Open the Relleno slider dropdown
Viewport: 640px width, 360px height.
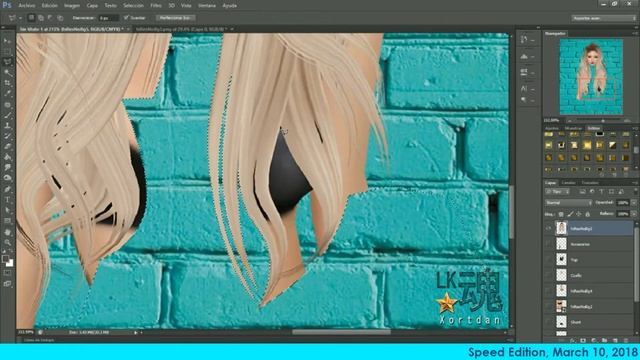(634, 213)
